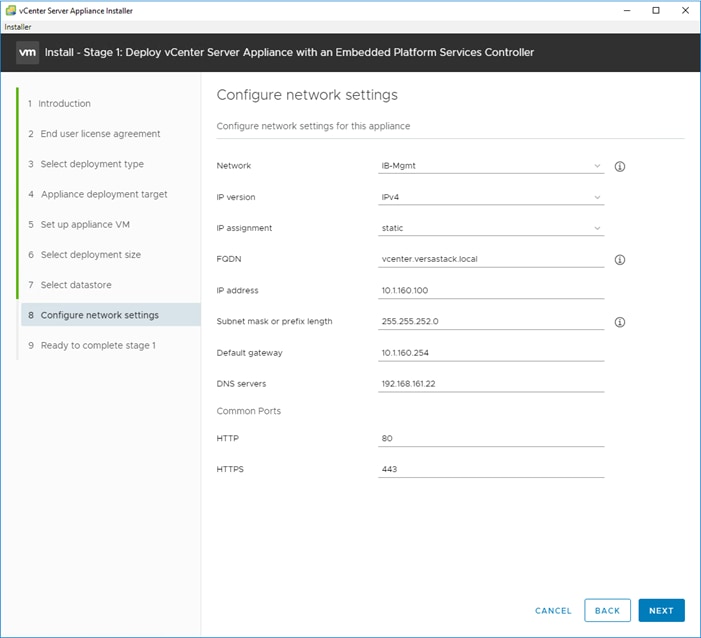Click the info icon next to Network

click(x=619, y=166)
